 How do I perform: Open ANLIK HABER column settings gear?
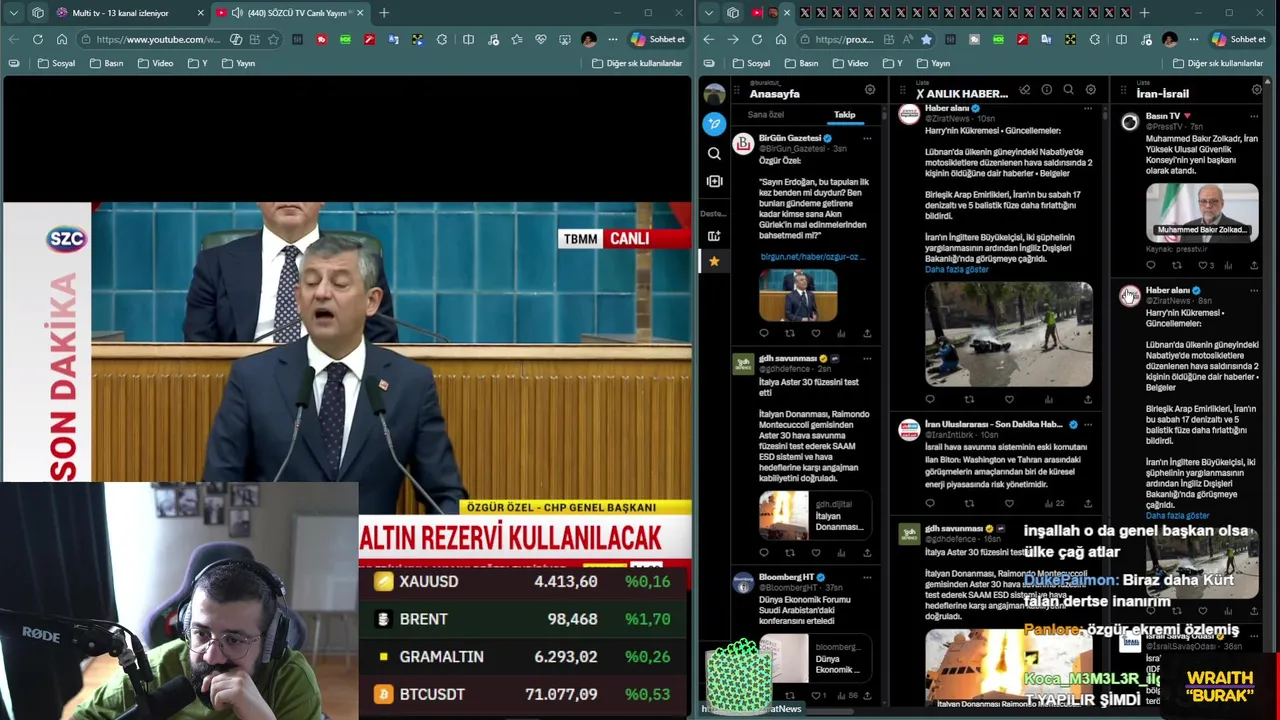click(x=1091, y=89)
